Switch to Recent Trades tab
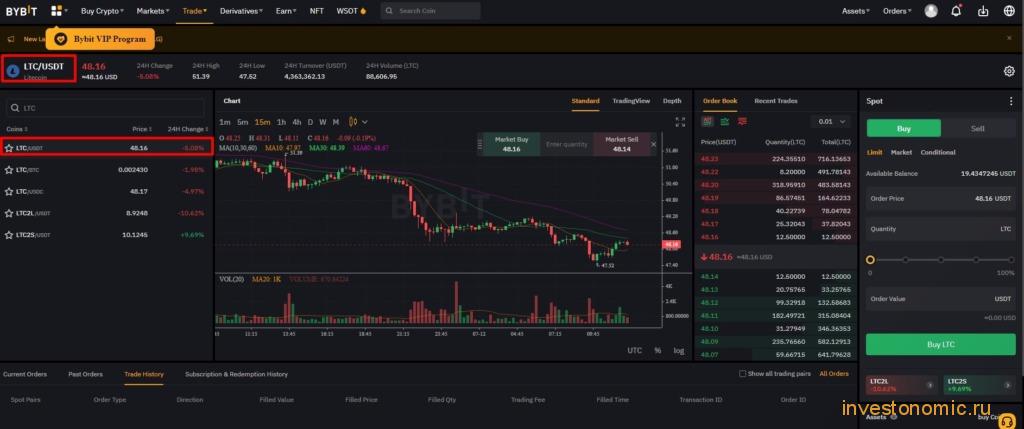 coord(776,101)
